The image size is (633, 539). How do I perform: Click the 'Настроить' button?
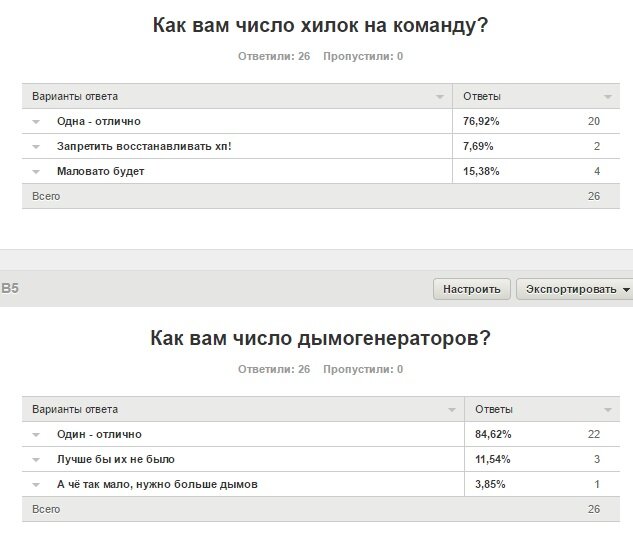click(472, 289)
